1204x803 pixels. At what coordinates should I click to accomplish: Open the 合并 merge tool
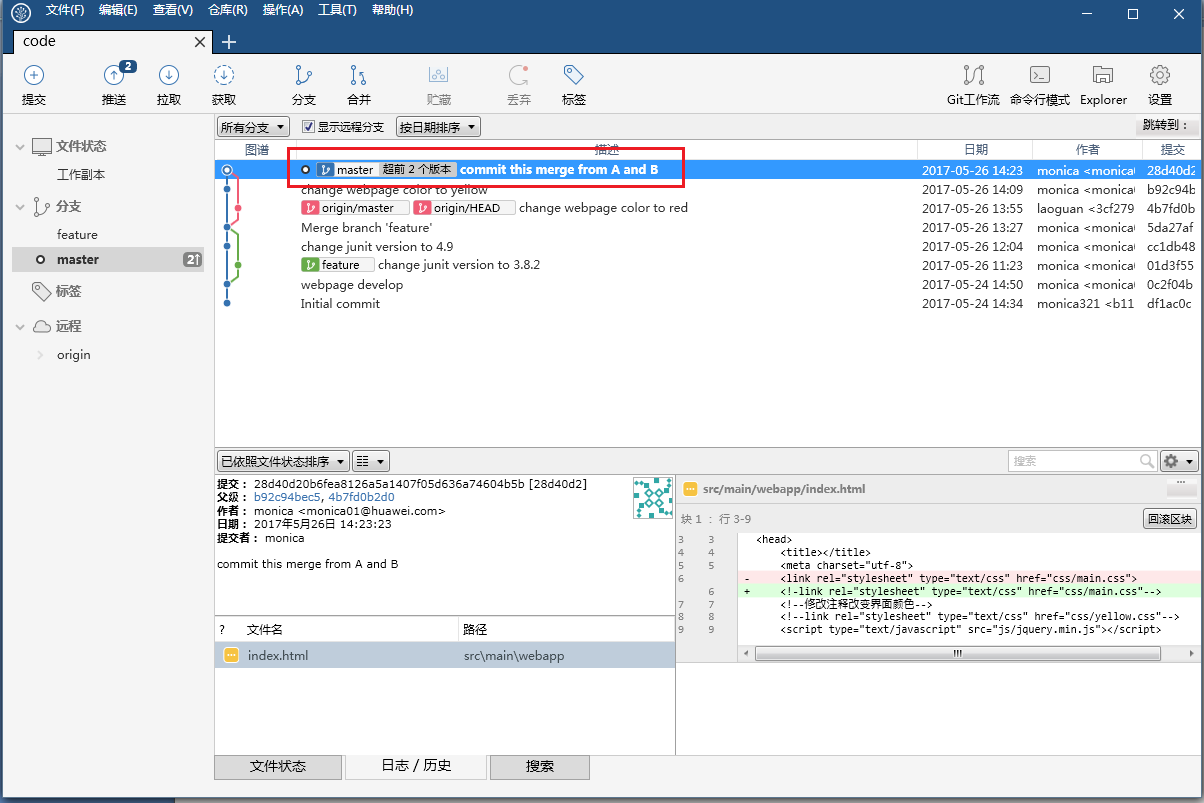359,76
